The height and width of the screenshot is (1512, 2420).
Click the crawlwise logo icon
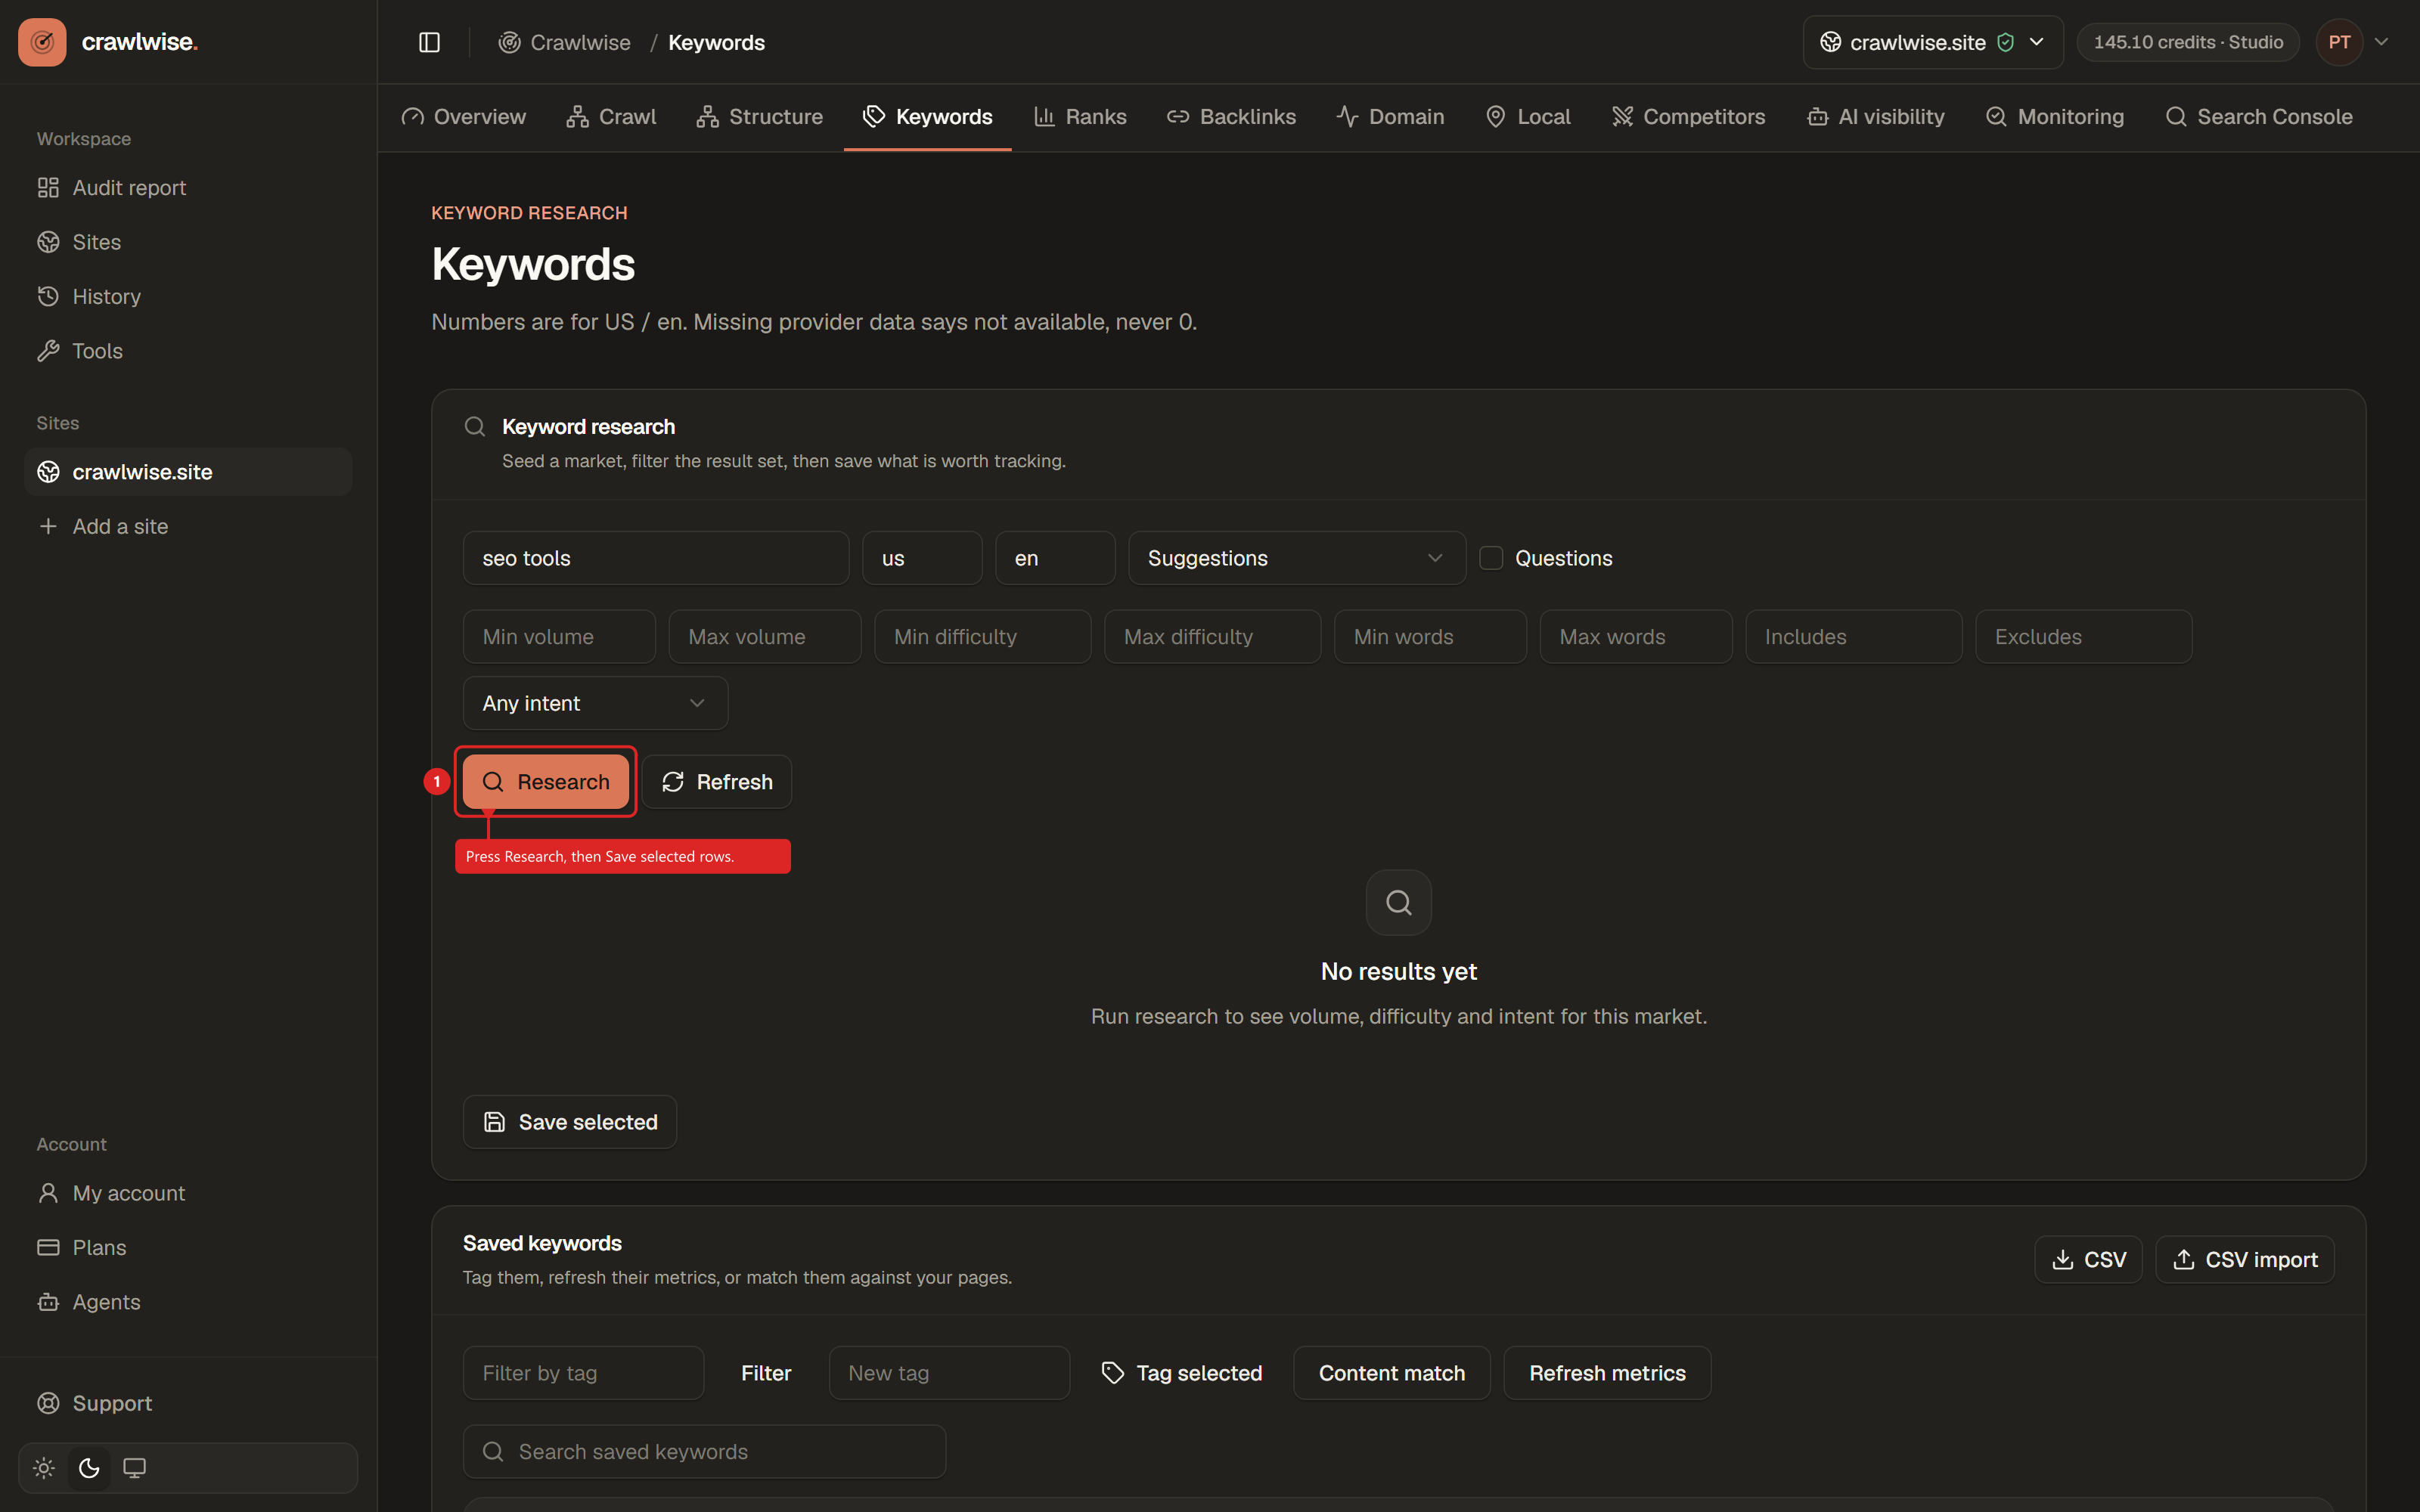click(42, 42)
